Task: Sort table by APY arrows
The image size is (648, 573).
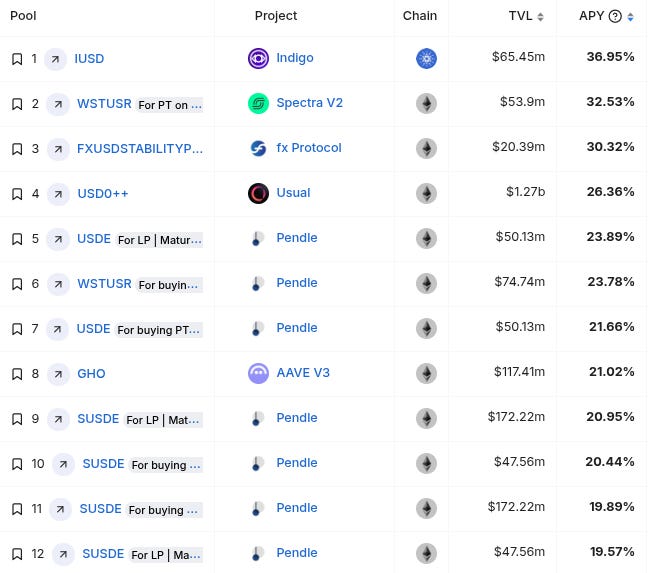Action: 630,17
